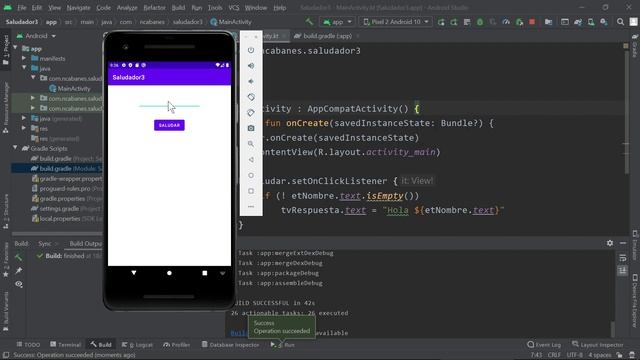Open the Event Log
This screenshot has height=360, width=640.
point(544,344)
